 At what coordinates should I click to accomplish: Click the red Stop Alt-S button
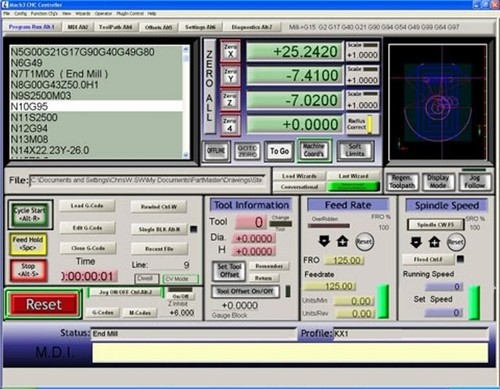[x=28, y=270]
